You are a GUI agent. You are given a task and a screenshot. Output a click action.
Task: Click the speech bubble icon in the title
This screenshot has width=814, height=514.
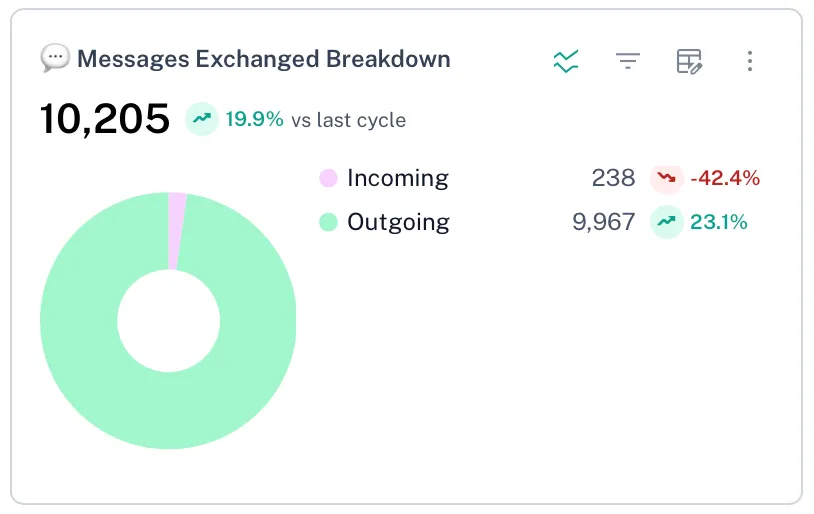pyautogui.click(x=54, y=59)
